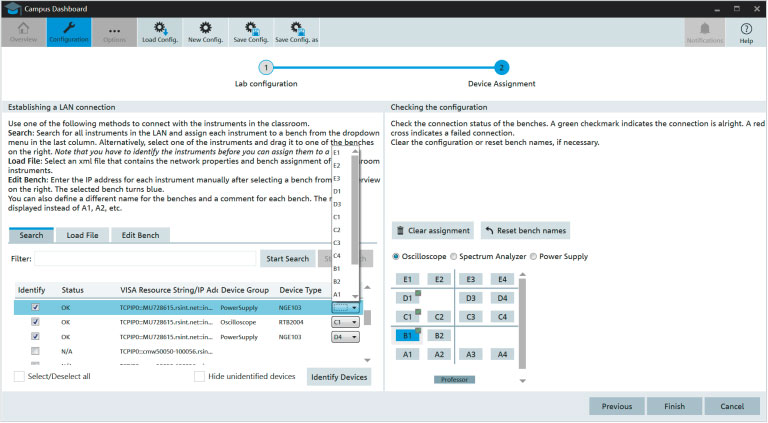The image size is (768, 423).
Task: Enable the Select/Deselect all checkbox
Action: [x=20, y=376]
